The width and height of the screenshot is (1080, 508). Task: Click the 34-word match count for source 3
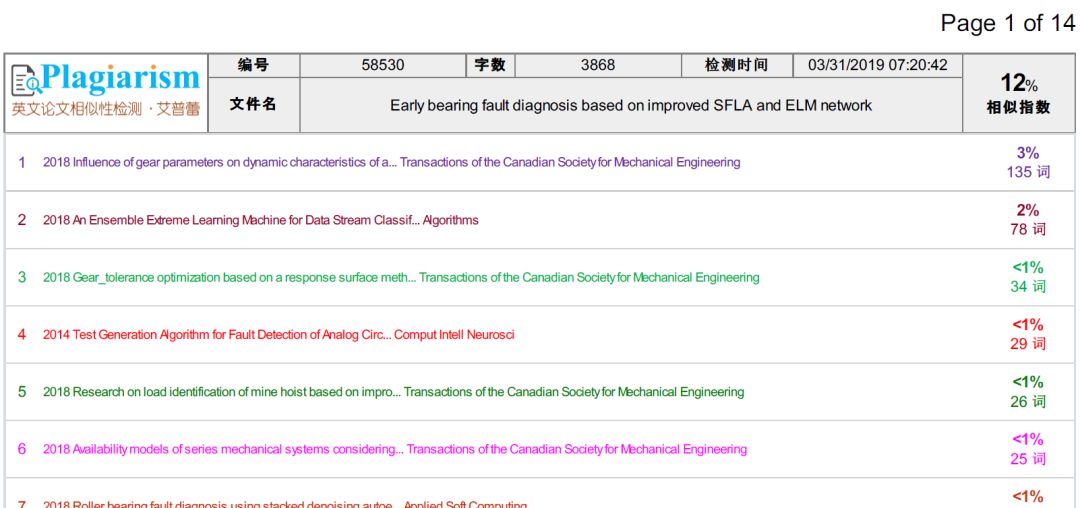point(1027,287)
